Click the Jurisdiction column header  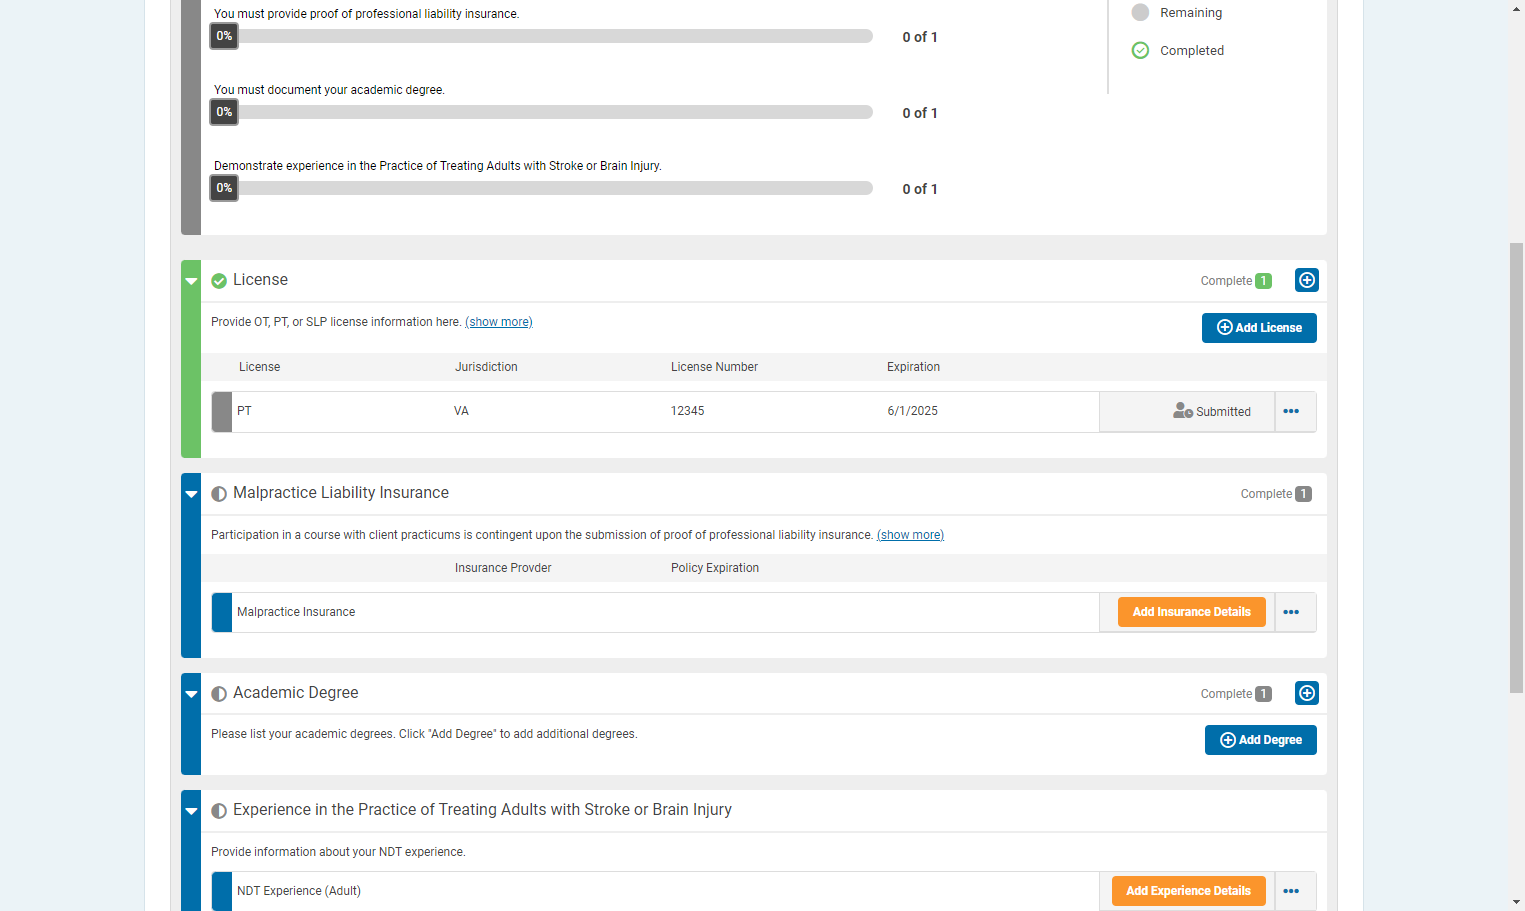point(486,367)
